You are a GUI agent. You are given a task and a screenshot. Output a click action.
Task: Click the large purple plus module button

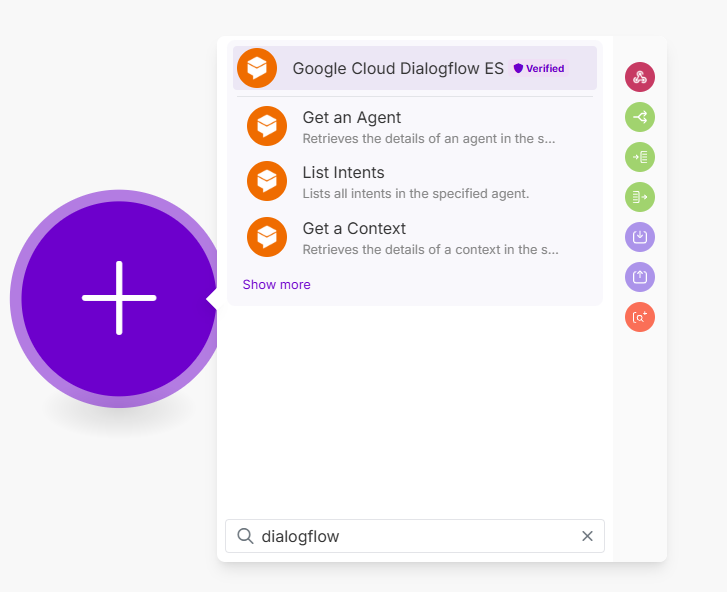[x=119, y=299]
